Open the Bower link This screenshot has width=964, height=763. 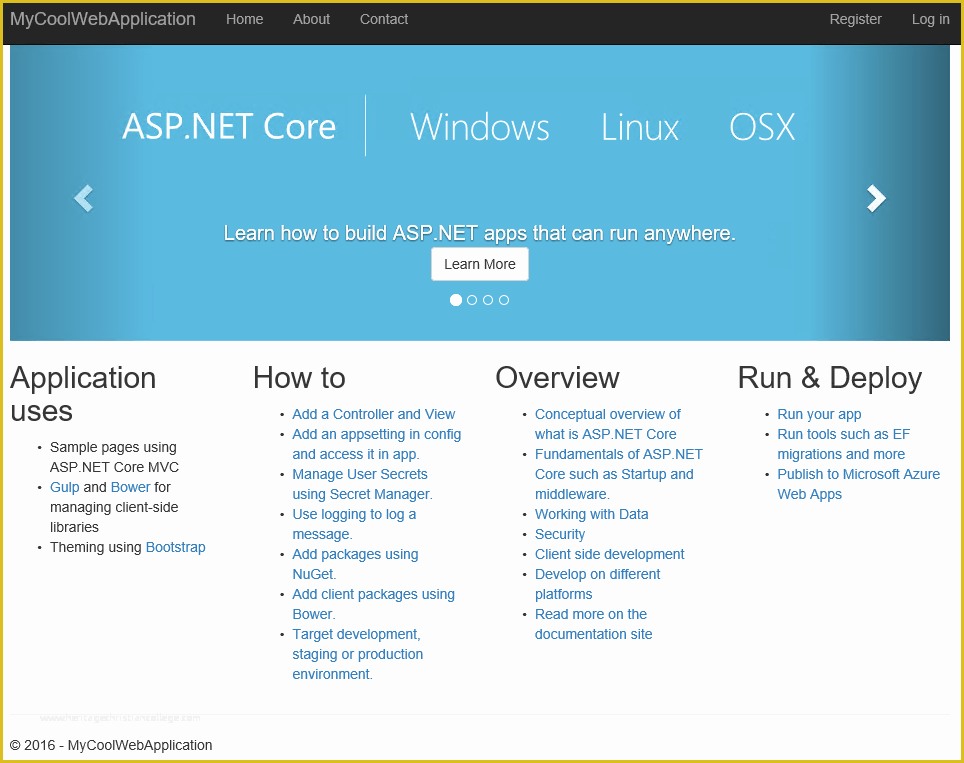[130, 488]
